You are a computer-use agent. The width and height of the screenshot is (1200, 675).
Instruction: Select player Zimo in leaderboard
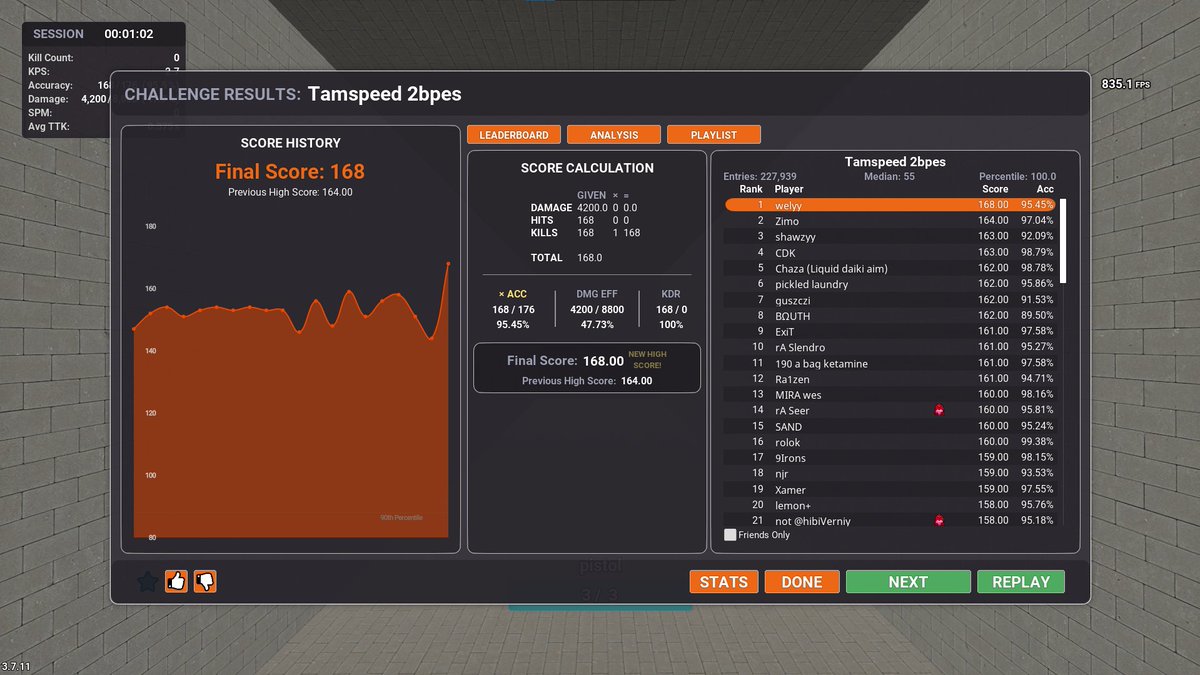coord(891,221)
